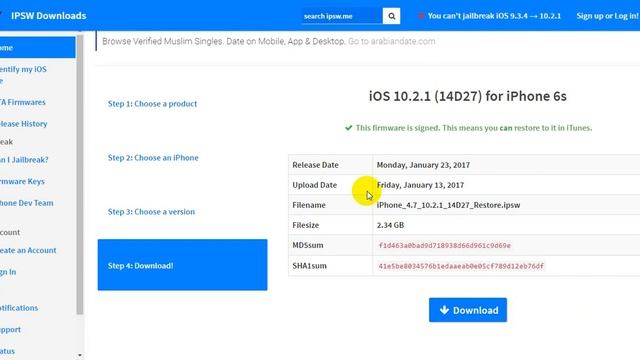Open Create an Account sidebar link
640x360 pixels.
point(28,250)
